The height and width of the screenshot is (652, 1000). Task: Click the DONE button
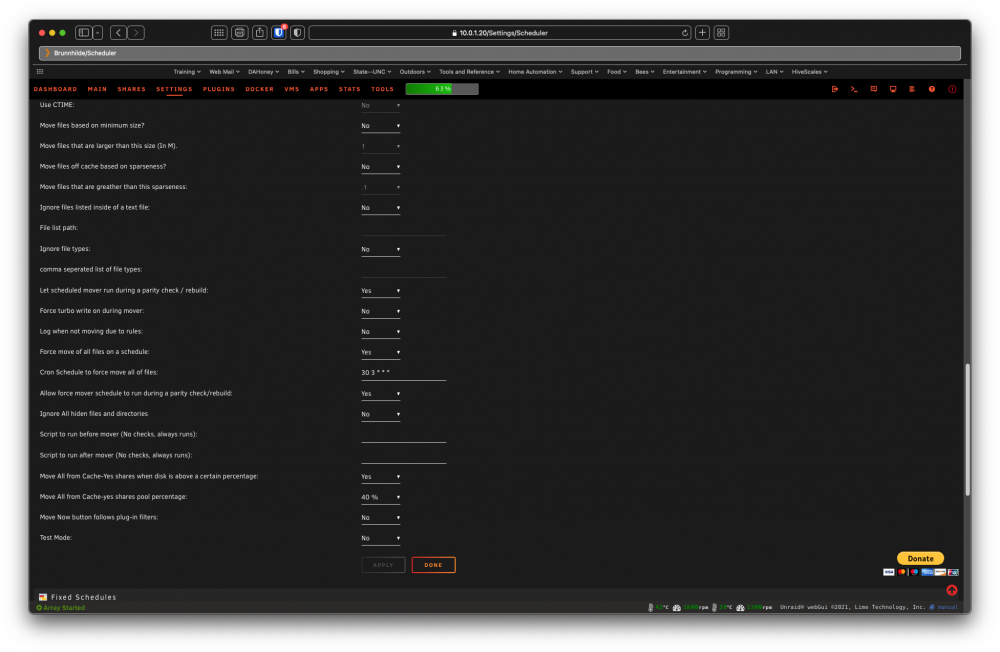(434, 565)
